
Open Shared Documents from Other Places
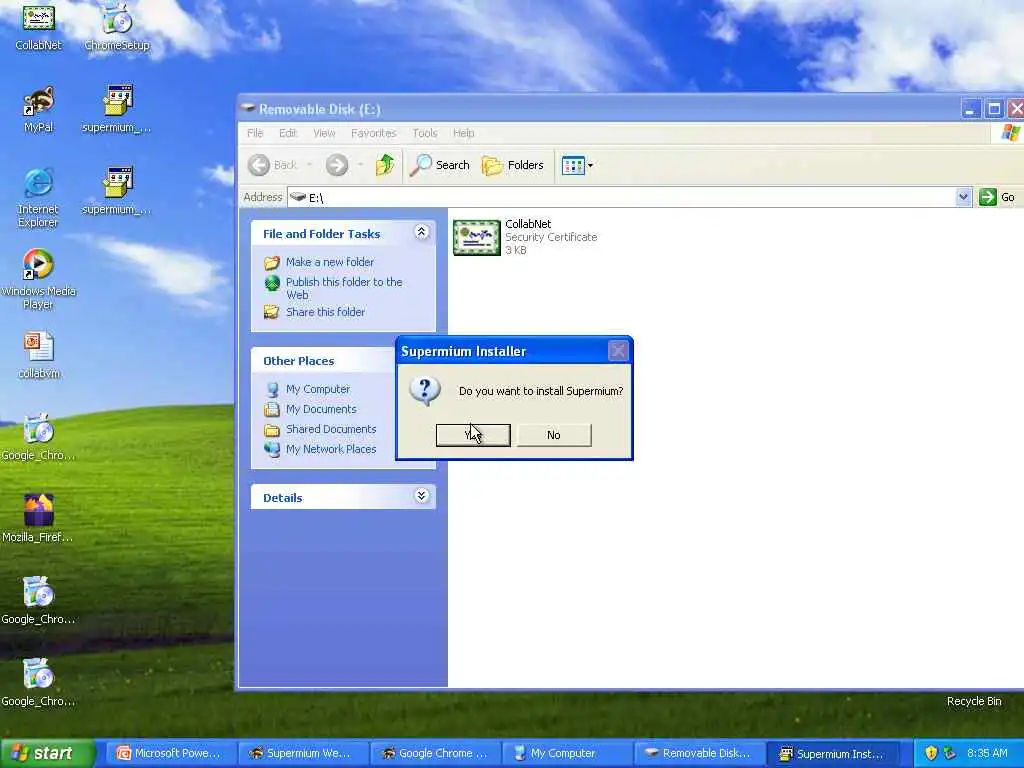click(x=330, y=429)
